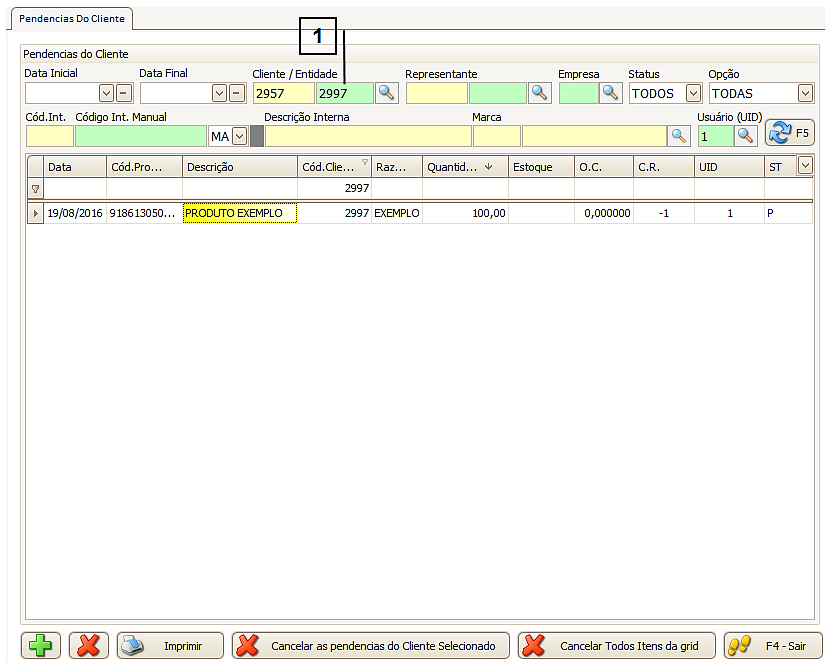Screen dimensions: 831x665
Task: Click Cancelar Todos Itens da grid
Action: 616,646
